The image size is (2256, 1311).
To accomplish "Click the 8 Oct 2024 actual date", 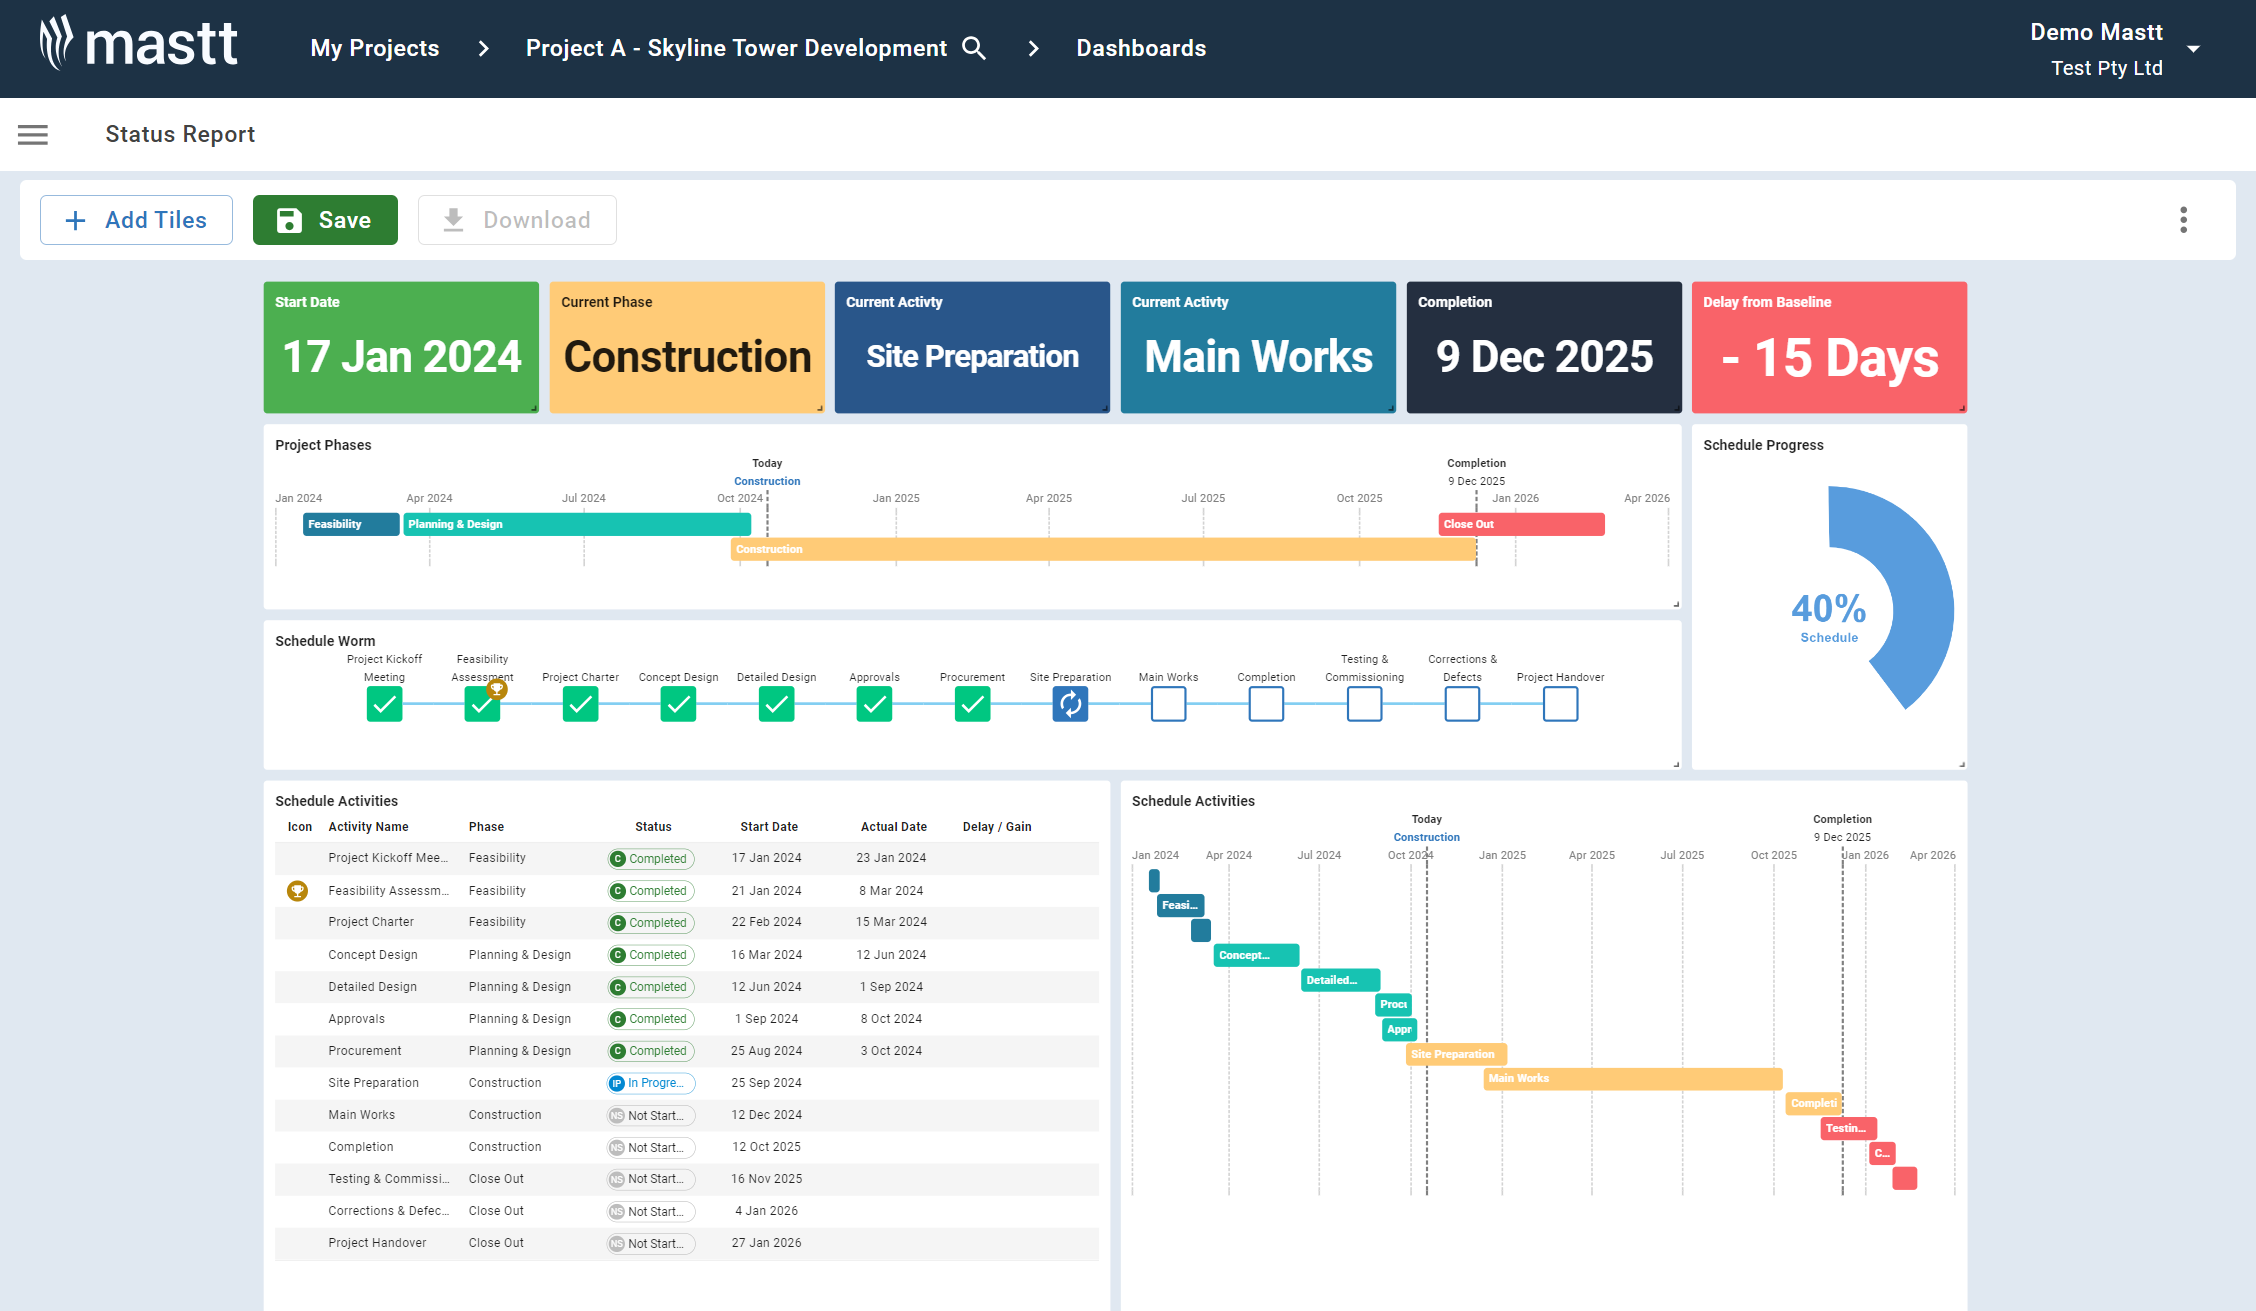I will click(x=891, y=1019).
